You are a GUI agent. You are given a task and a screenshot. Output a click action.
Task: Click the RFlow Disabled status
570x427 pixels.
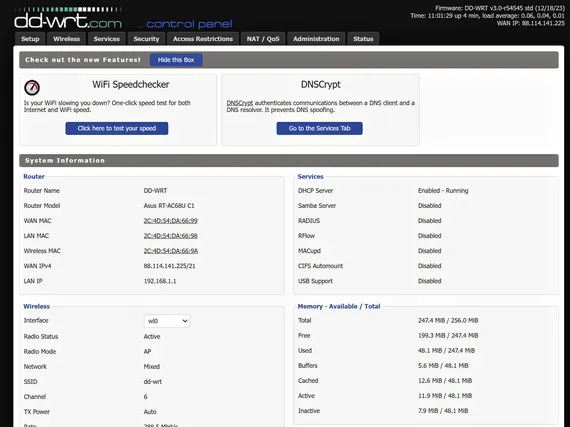(x=430, y=236)
